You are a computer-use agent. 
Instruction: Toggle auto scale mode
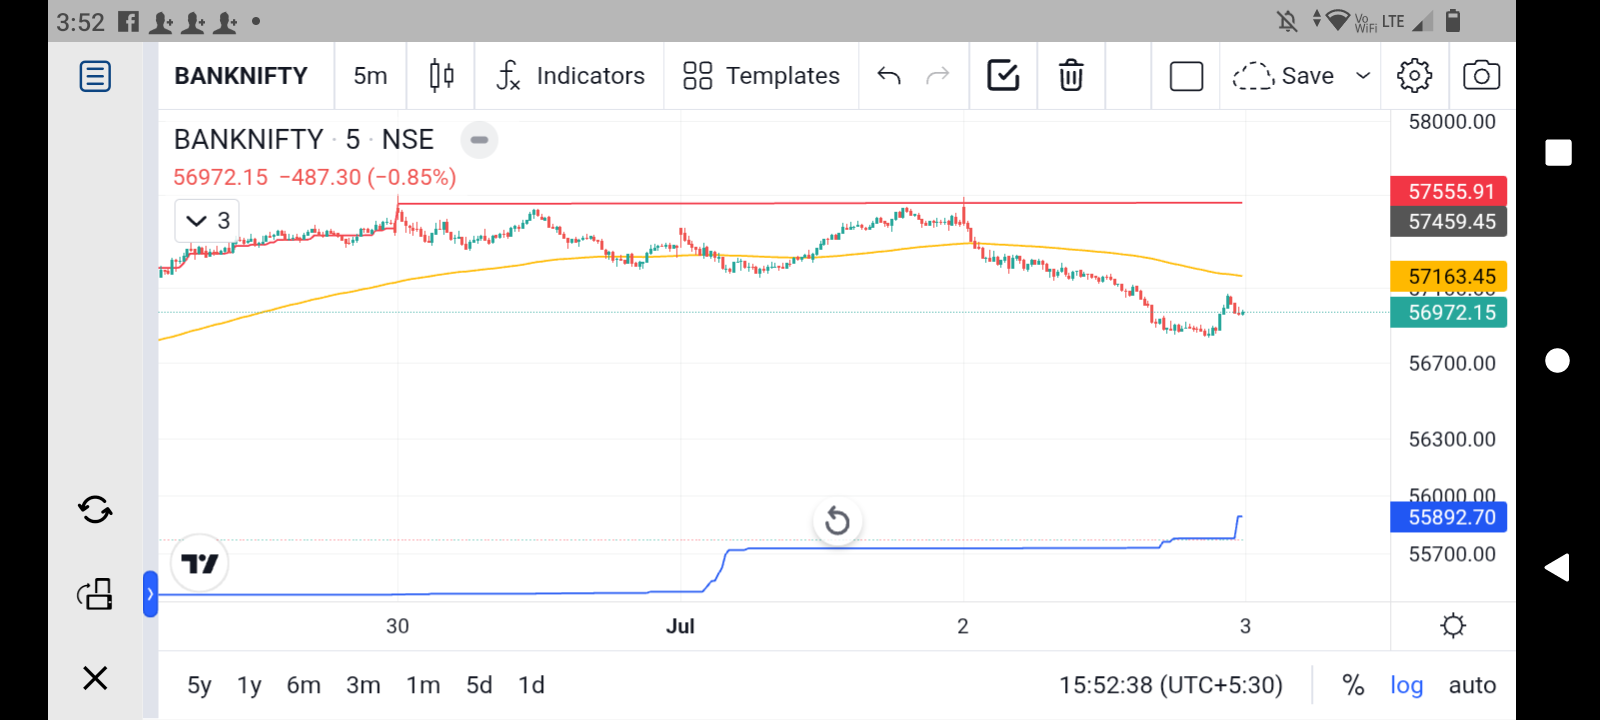tap(1472, 685)
